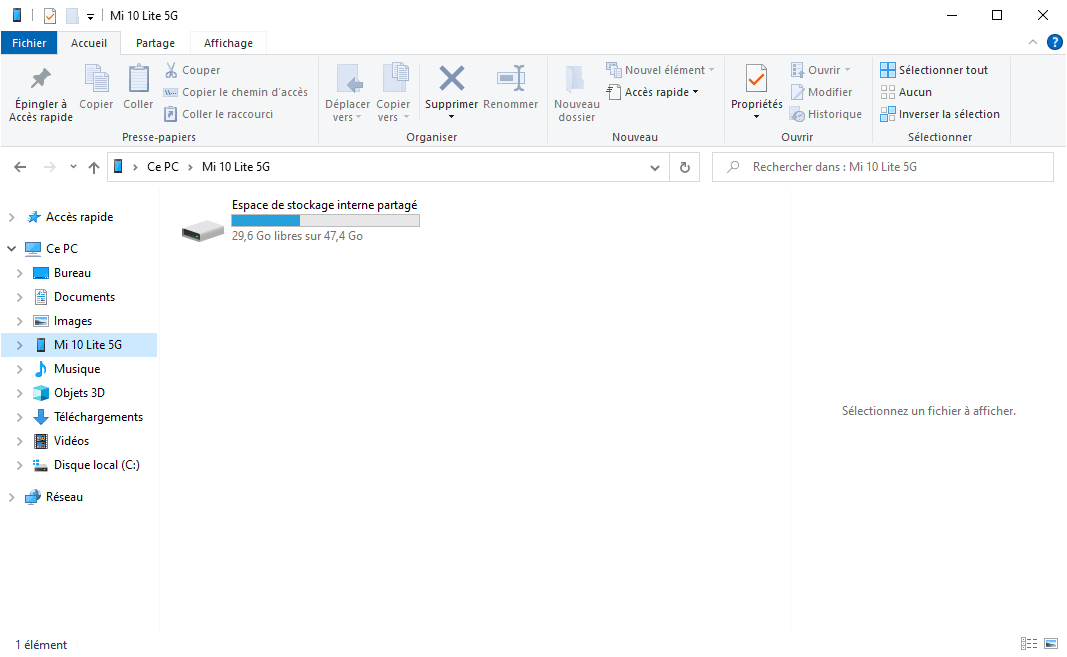The width and height of the screenshot is (1067, 657).
Task: Open the Help question mark icon
Action: point(1054,42)
